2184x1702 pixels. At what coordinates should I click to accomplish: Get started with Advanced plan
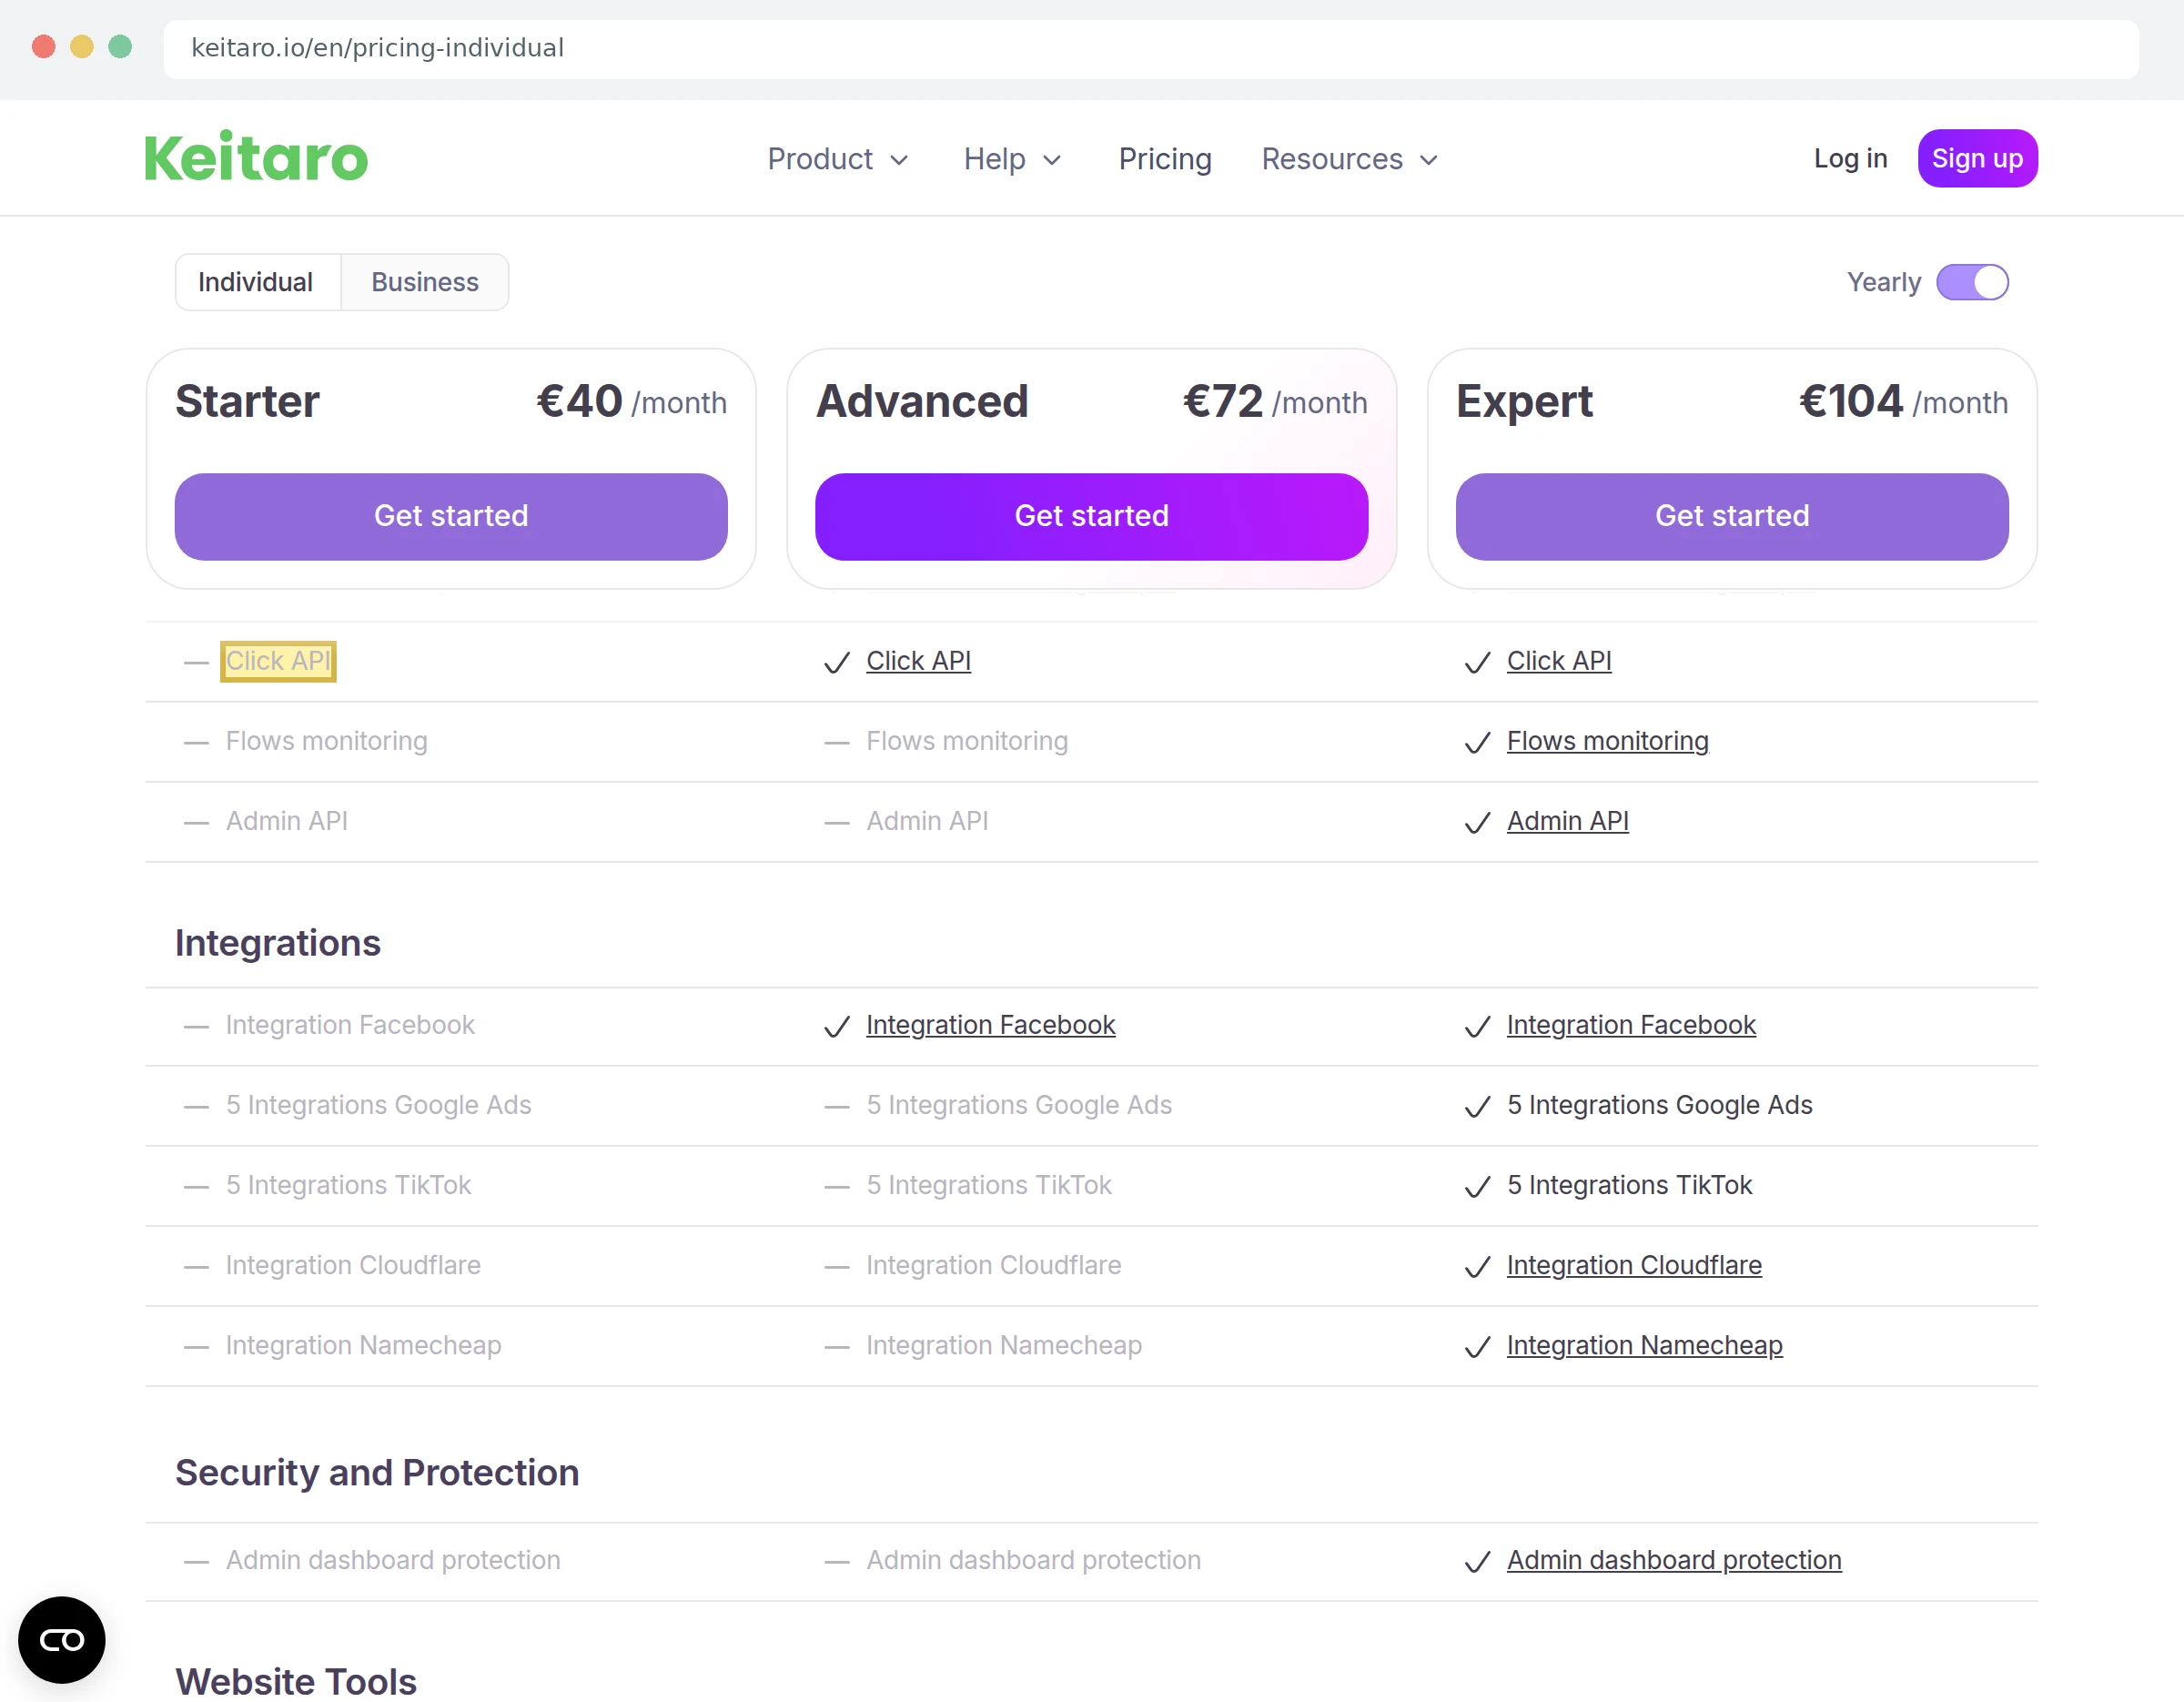(1091, 516)
